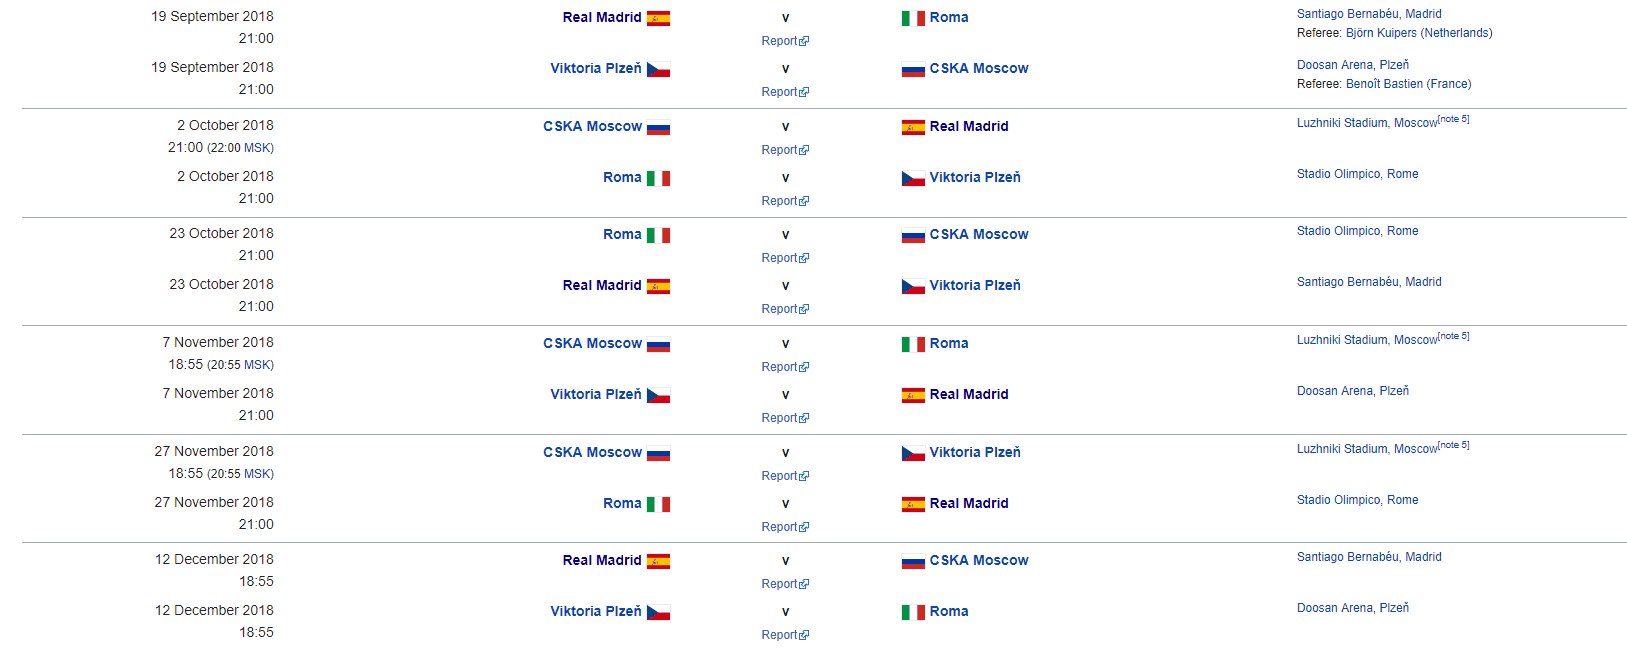Viewport: 1627px width, 665px height.
Task: Open Stadio Olimpico, Rome link on 27 November
Action: 1357,500
